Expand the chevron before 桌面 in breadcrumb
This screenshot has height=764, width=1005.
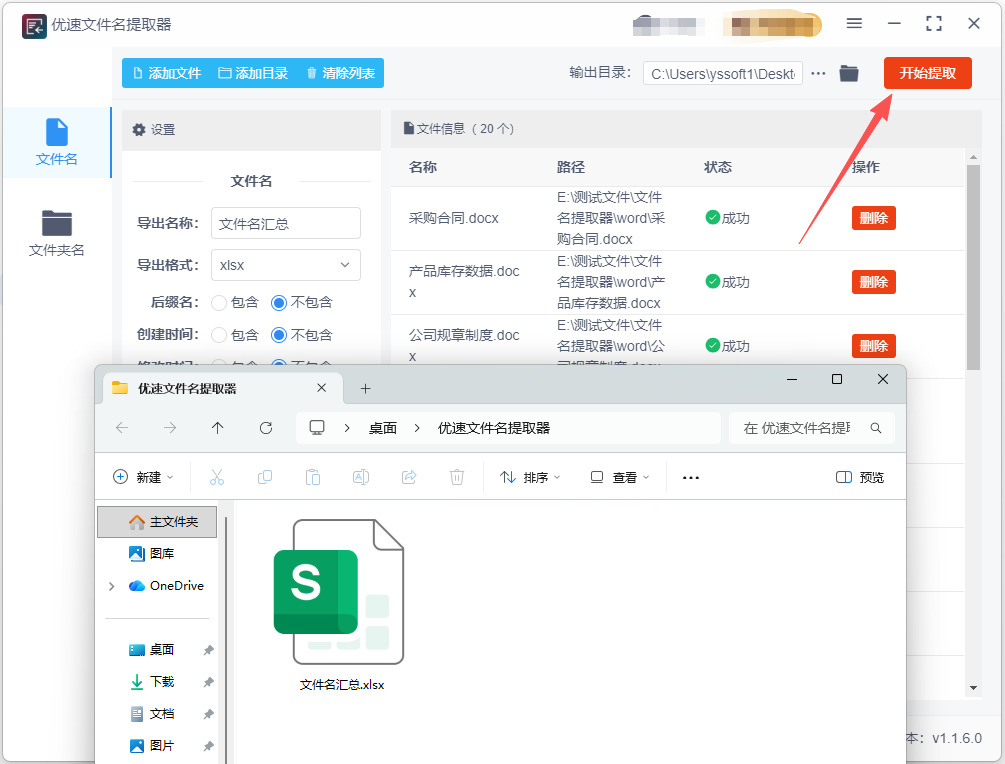[347, 428]
